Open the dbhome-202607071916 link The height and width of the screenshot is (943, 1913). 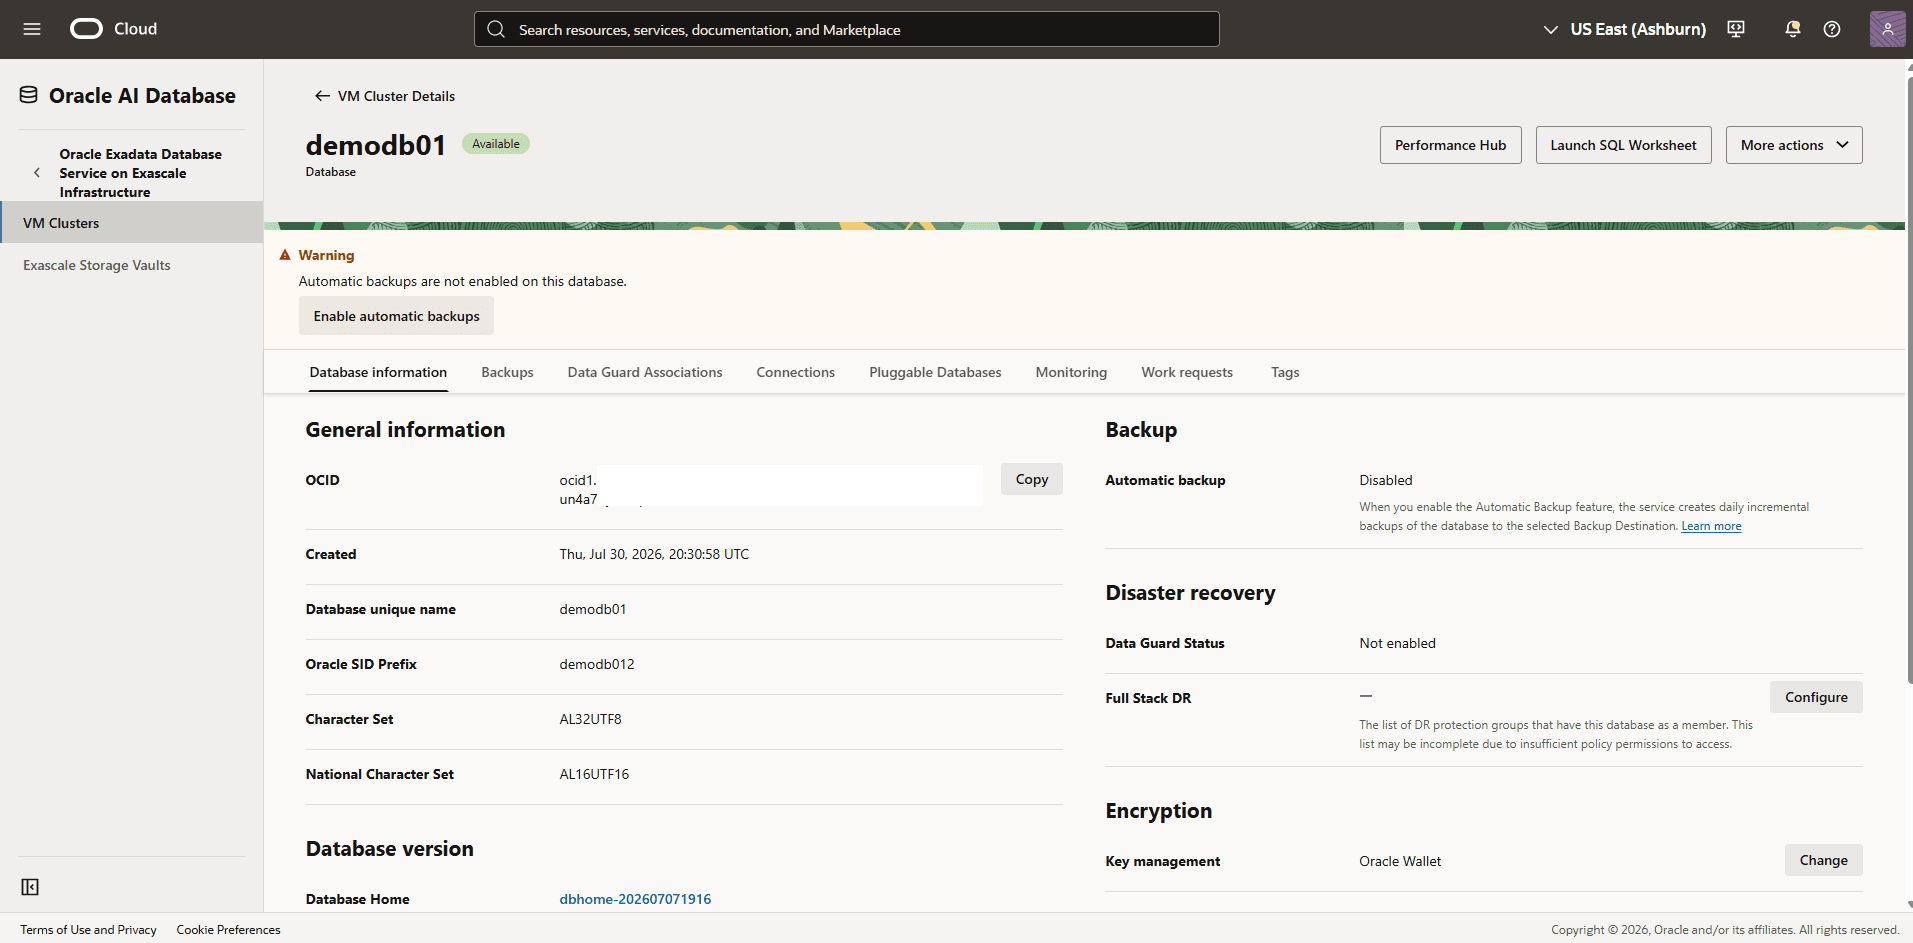pyautogui.click(x=635, y=899)
